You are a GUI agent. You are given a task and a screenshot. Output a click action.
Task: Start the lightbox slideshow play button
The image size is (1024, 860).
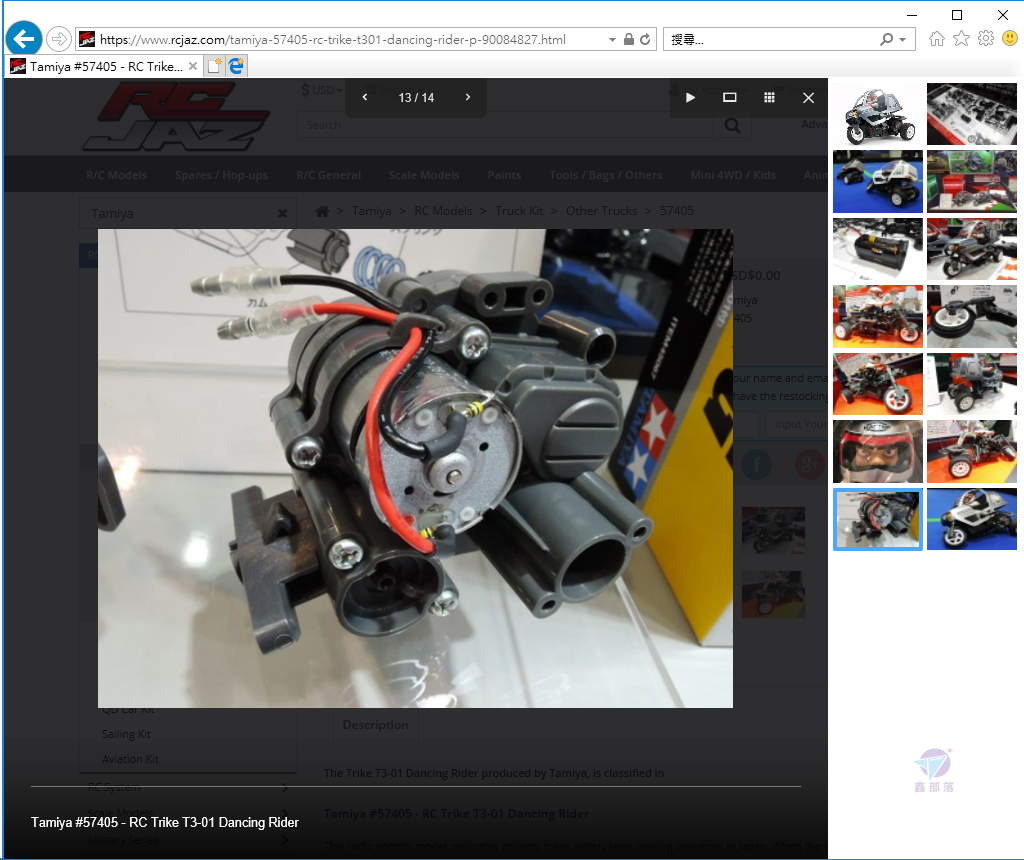(690, 97)
